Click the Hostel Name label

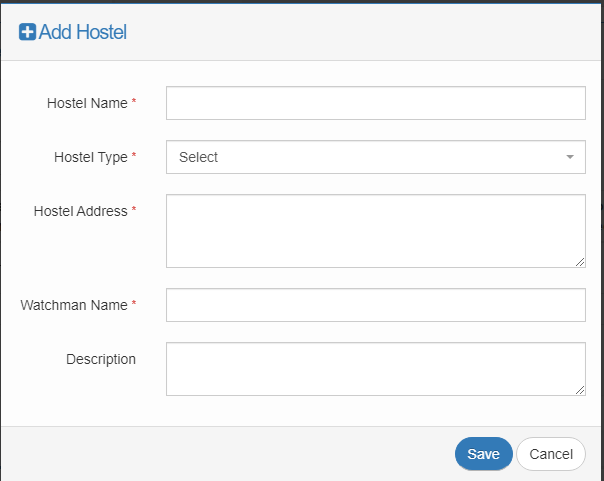tap(87, 103)
